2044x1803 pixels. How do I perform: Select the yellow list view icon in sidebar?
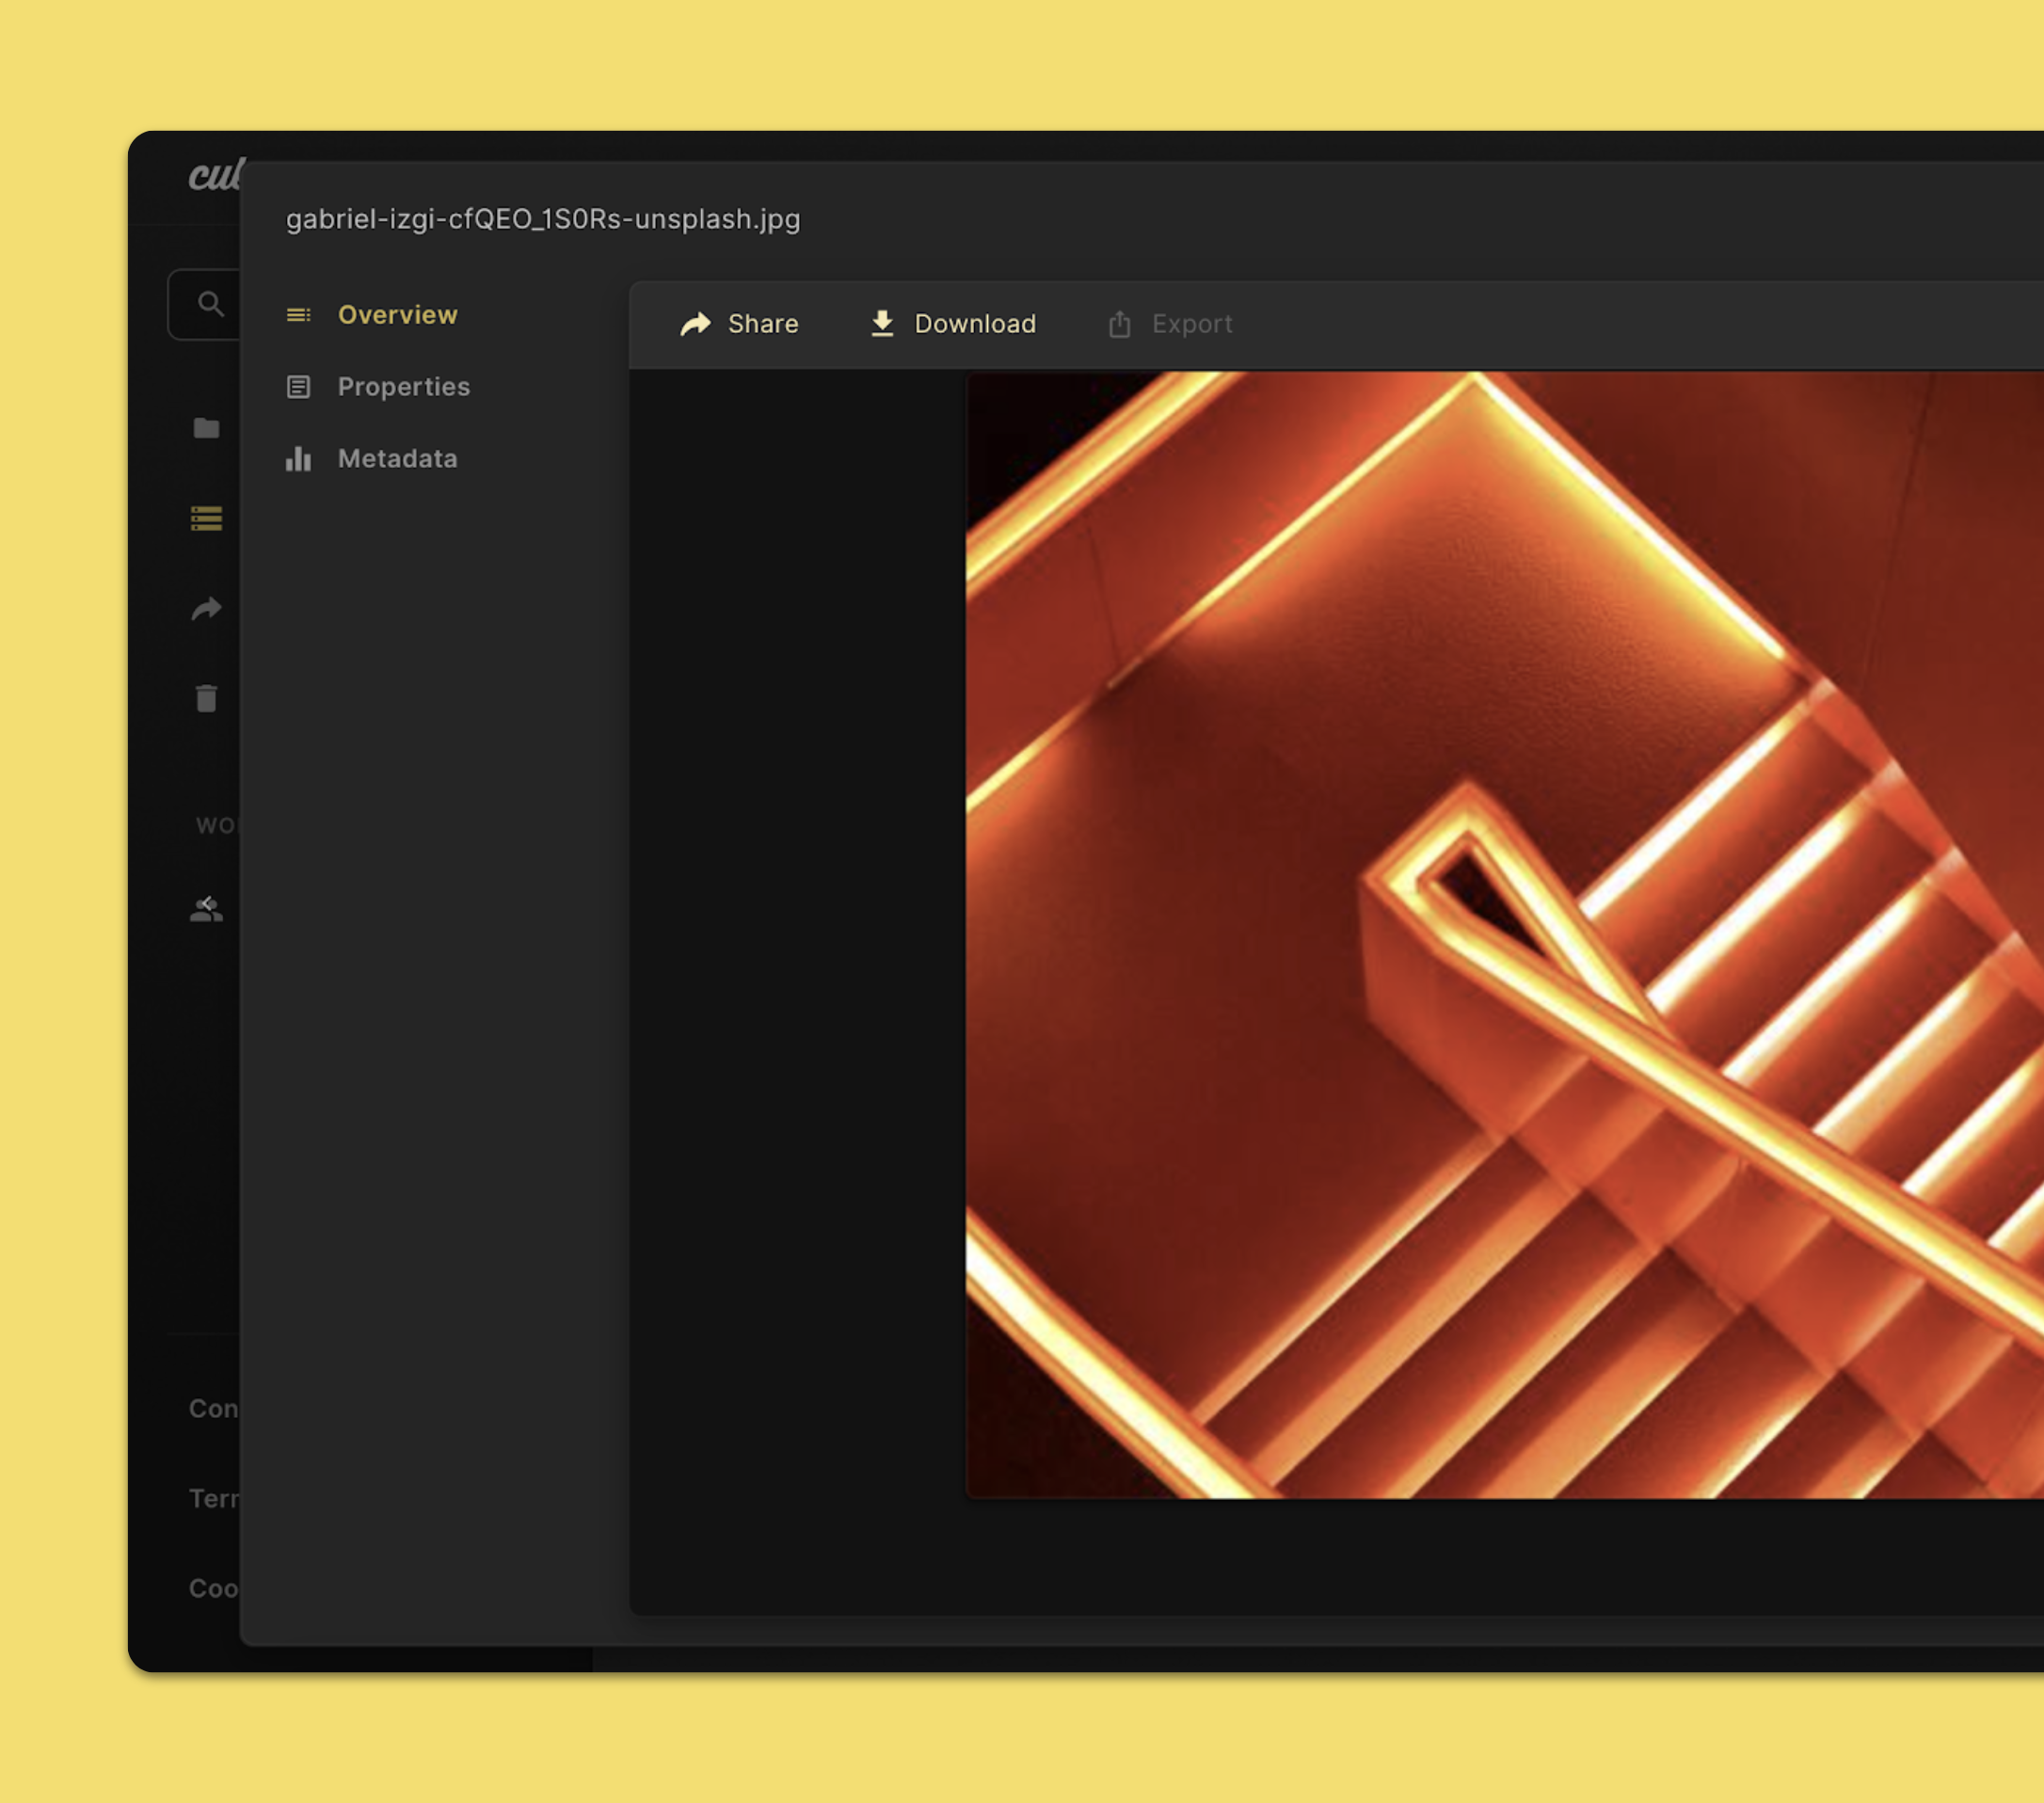pos(206,518)
